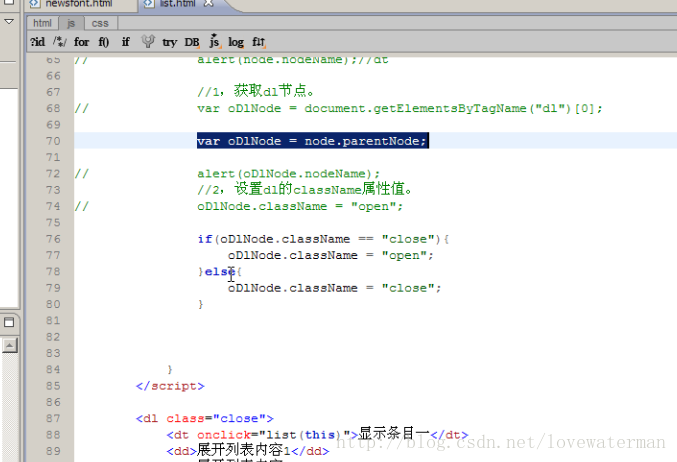Click the text '展开列表内容1' on line 89
Screen dimensions: 677x462
pos(244,450)
